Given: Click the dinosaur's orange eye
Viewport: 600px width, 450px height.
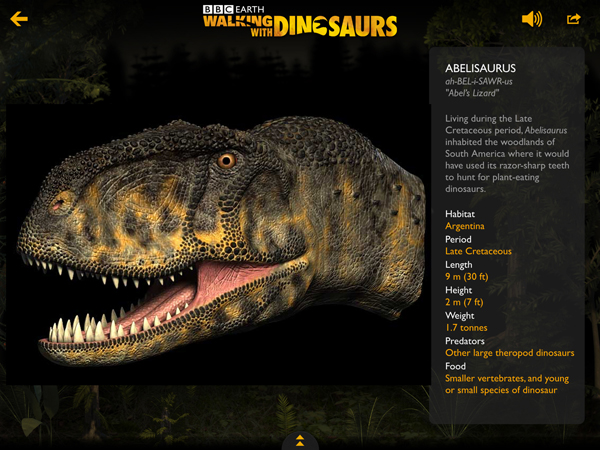Looking at the screenshot, I should (227, 159).
